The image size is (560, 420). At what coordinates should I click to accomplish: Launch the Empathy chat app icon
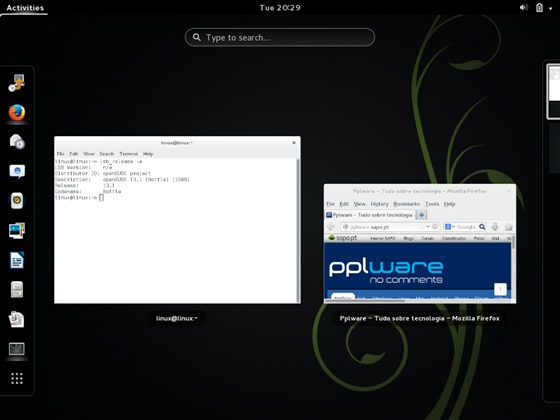(x=17, y=171)
